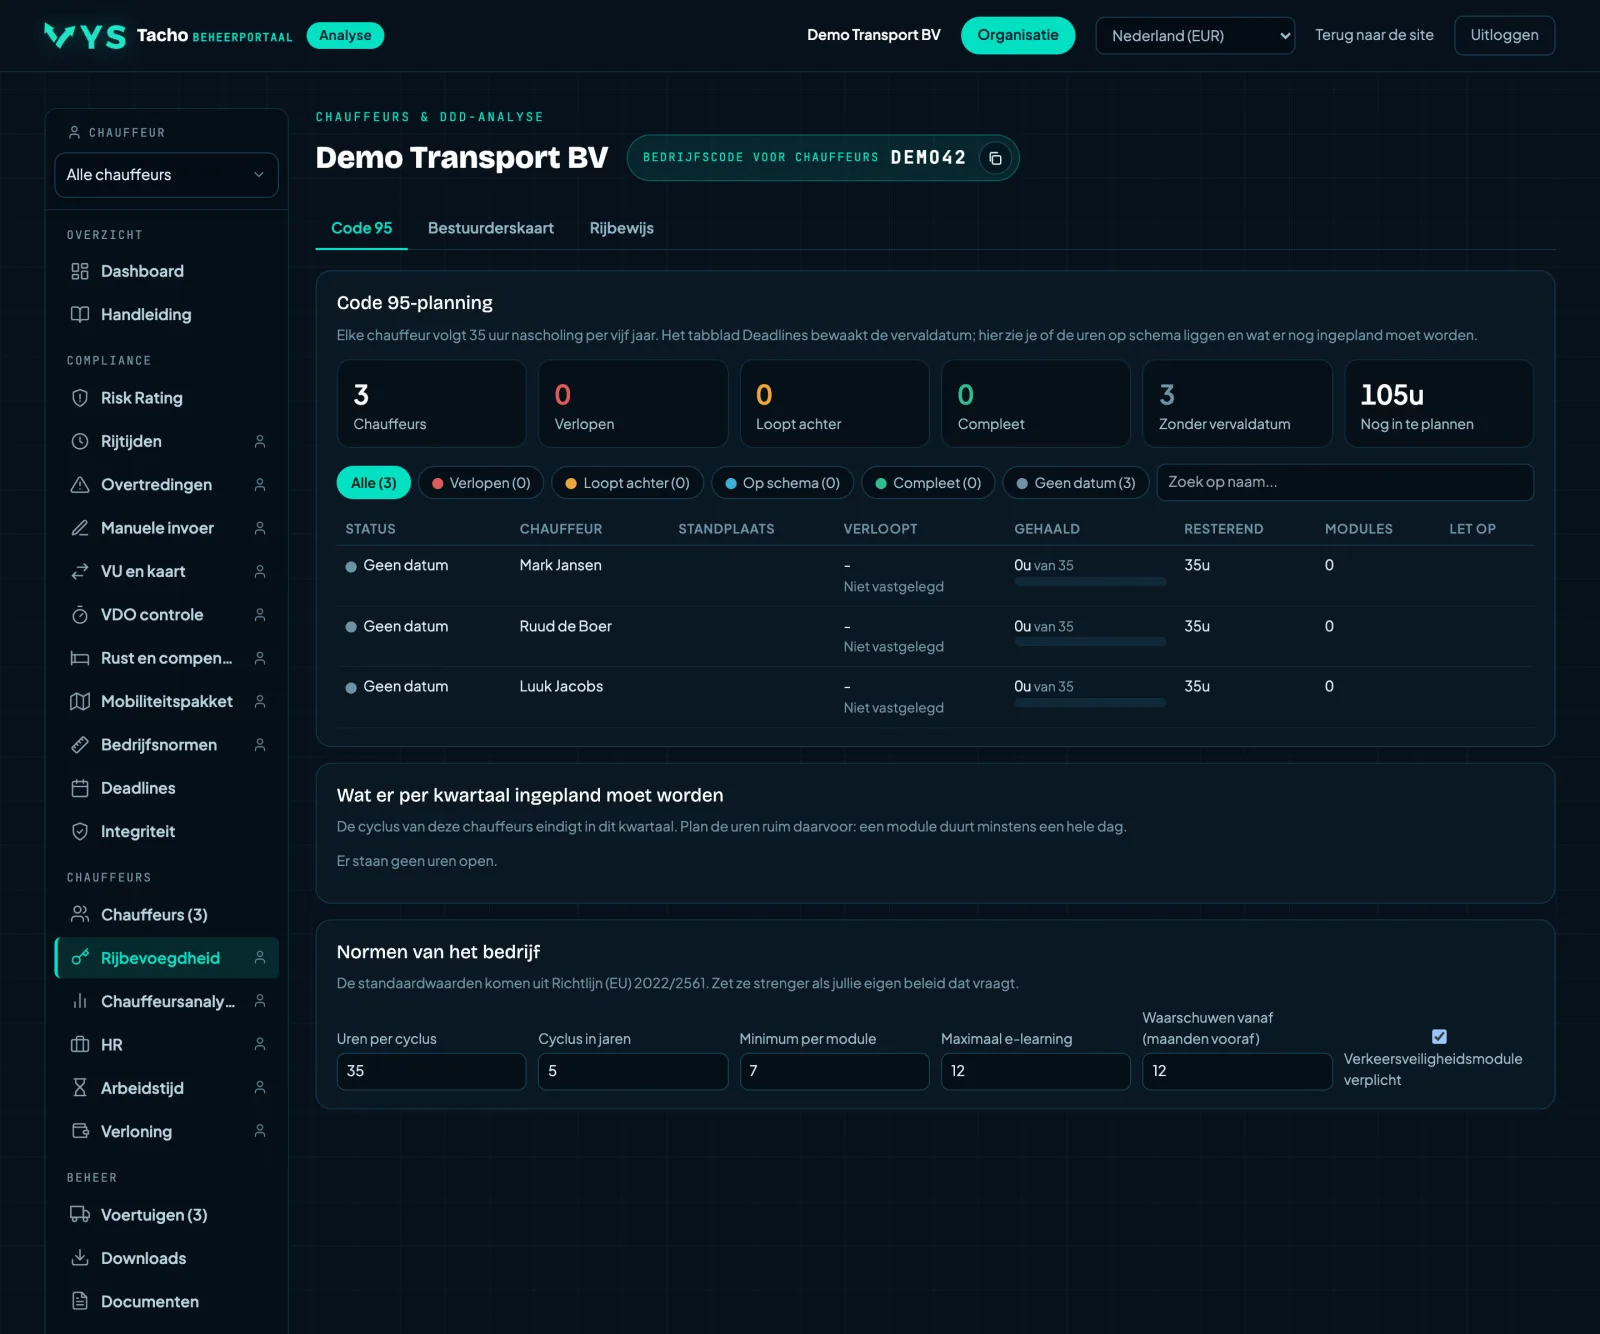Image resolution: width=1600 pixels, height=1334 pixels.
Task: Filter by Geen datum (3) chip
Action: 1076,483
